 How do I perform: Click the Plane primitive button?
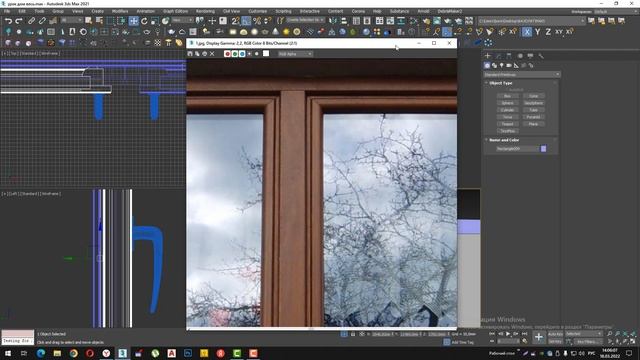click(x=533, y=124)
